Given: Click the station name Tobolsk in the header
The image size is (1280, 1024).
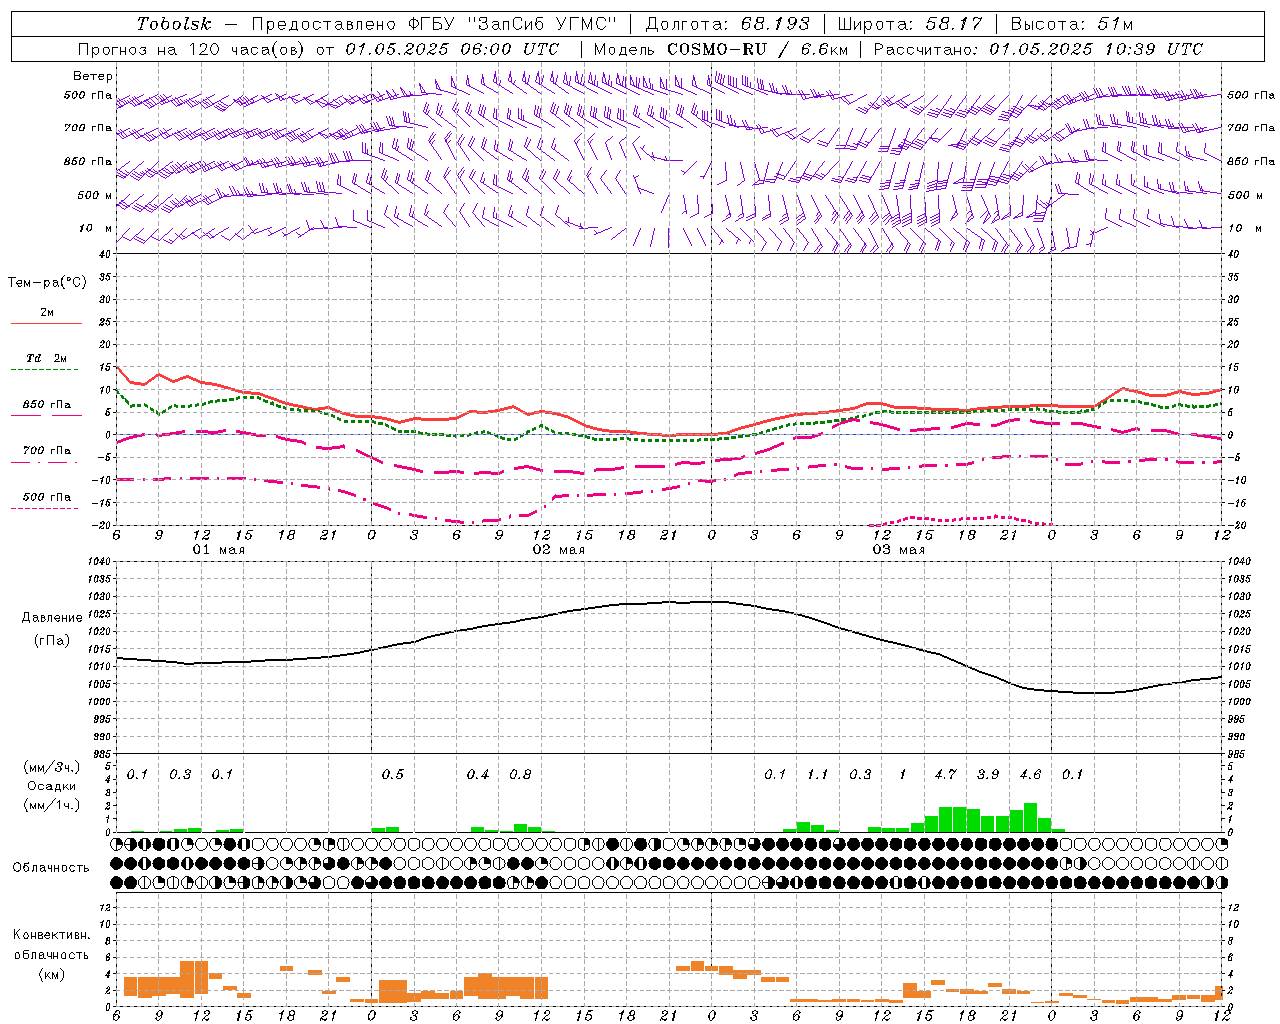Looking at the screenshot, I should click(x=174, y=24).
